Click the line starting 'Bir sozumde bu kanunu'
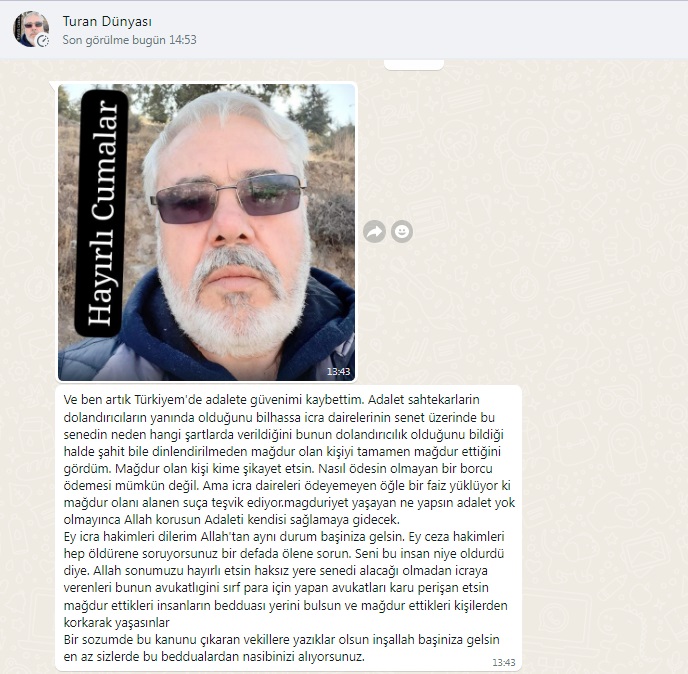 pos(281,639)
